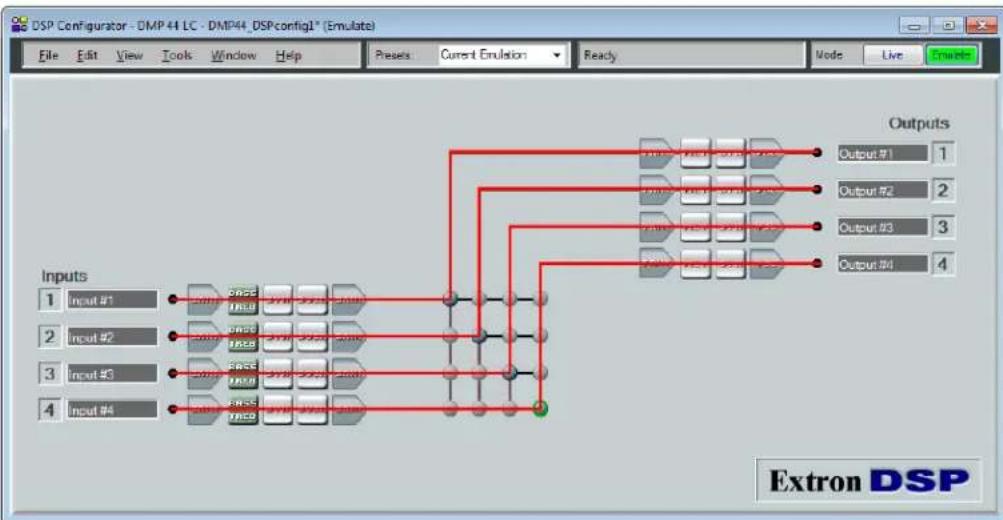Screen dimensions: 1003x520
Task: Open the Output #1 filter block
Action: pos(695,153)
